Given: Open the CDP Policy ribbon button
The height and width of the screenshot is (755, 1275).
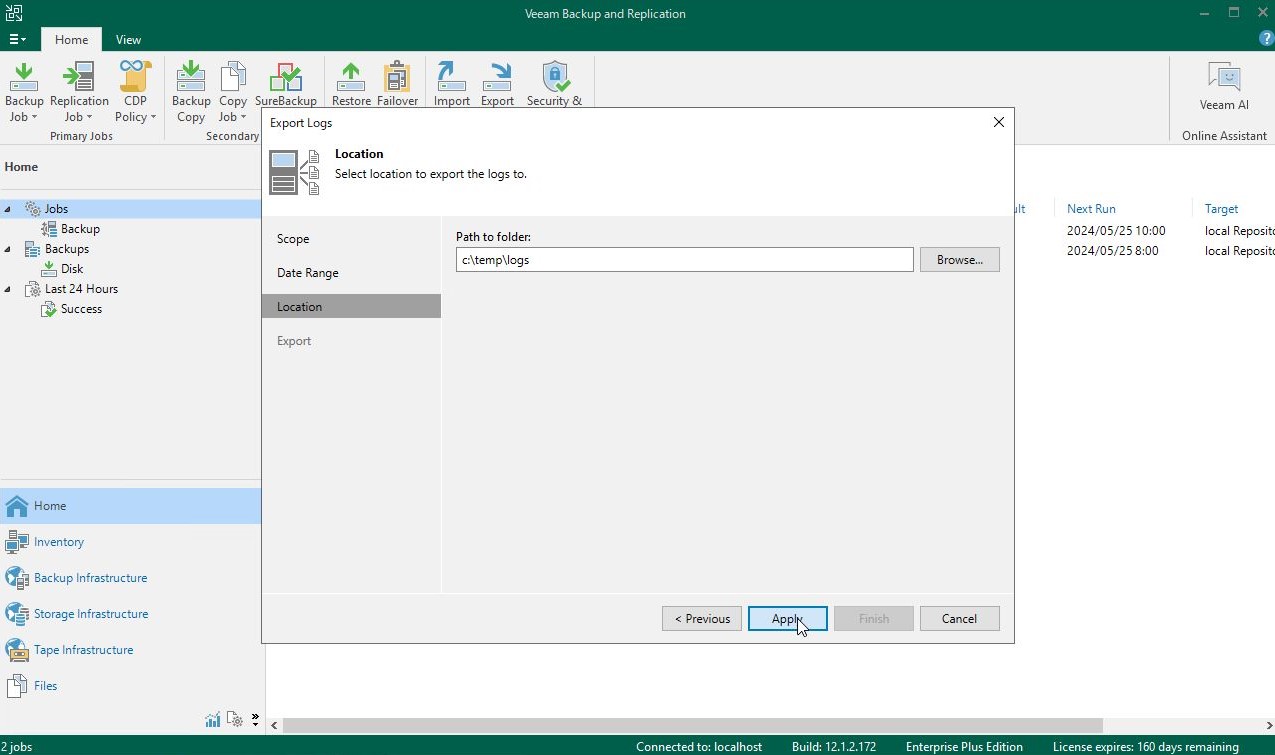Looking at the screenshot, I should click(135, 91).
